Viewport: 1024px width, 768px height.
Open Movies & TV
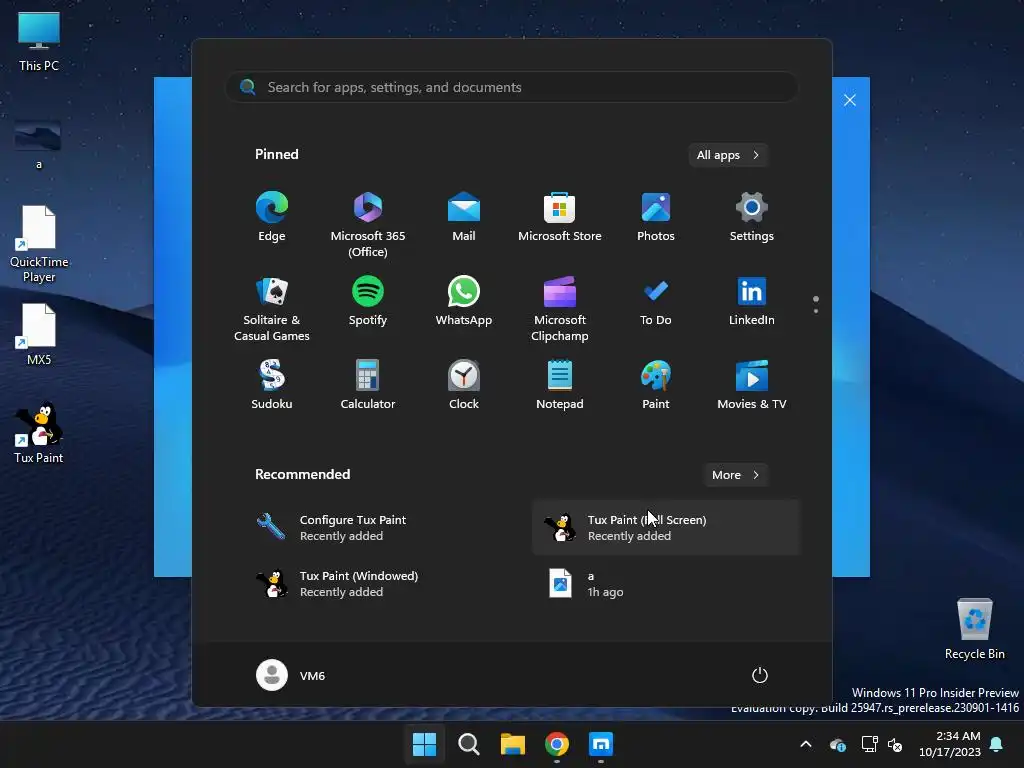pyautogui.click(x=752, y=385)
